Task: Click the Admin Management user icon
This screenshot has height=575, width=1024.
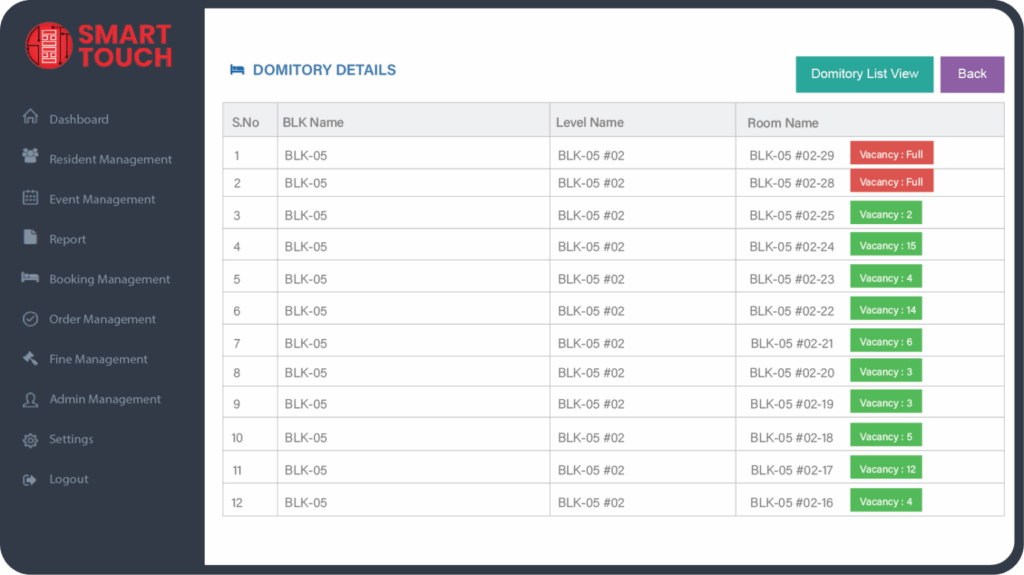Action: click(x=30, y=399)
